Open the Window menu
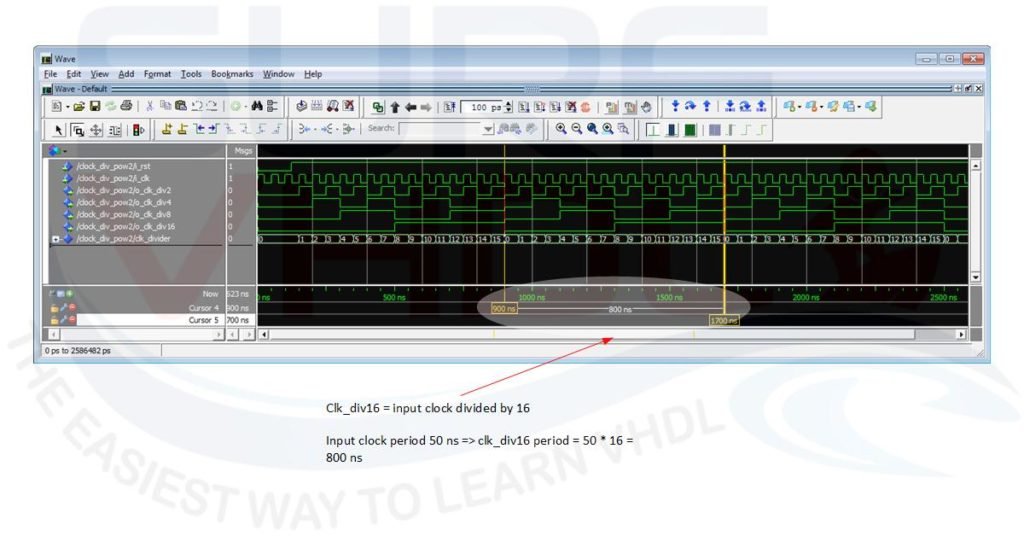The width and height of the screenshot is (1024, 536). tap(278, 74)
